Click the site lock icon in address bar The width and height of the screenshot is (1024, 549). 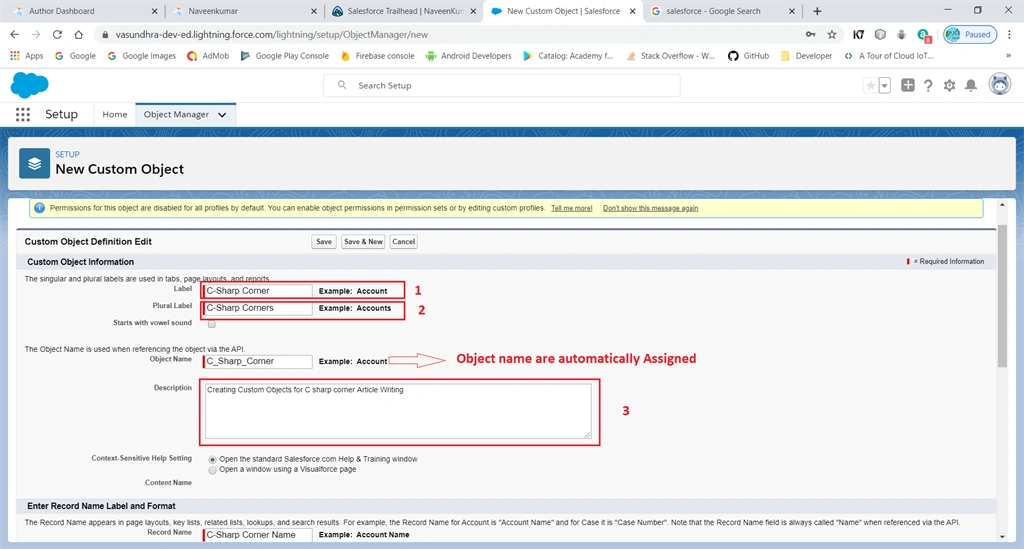[x=105, y=35]
